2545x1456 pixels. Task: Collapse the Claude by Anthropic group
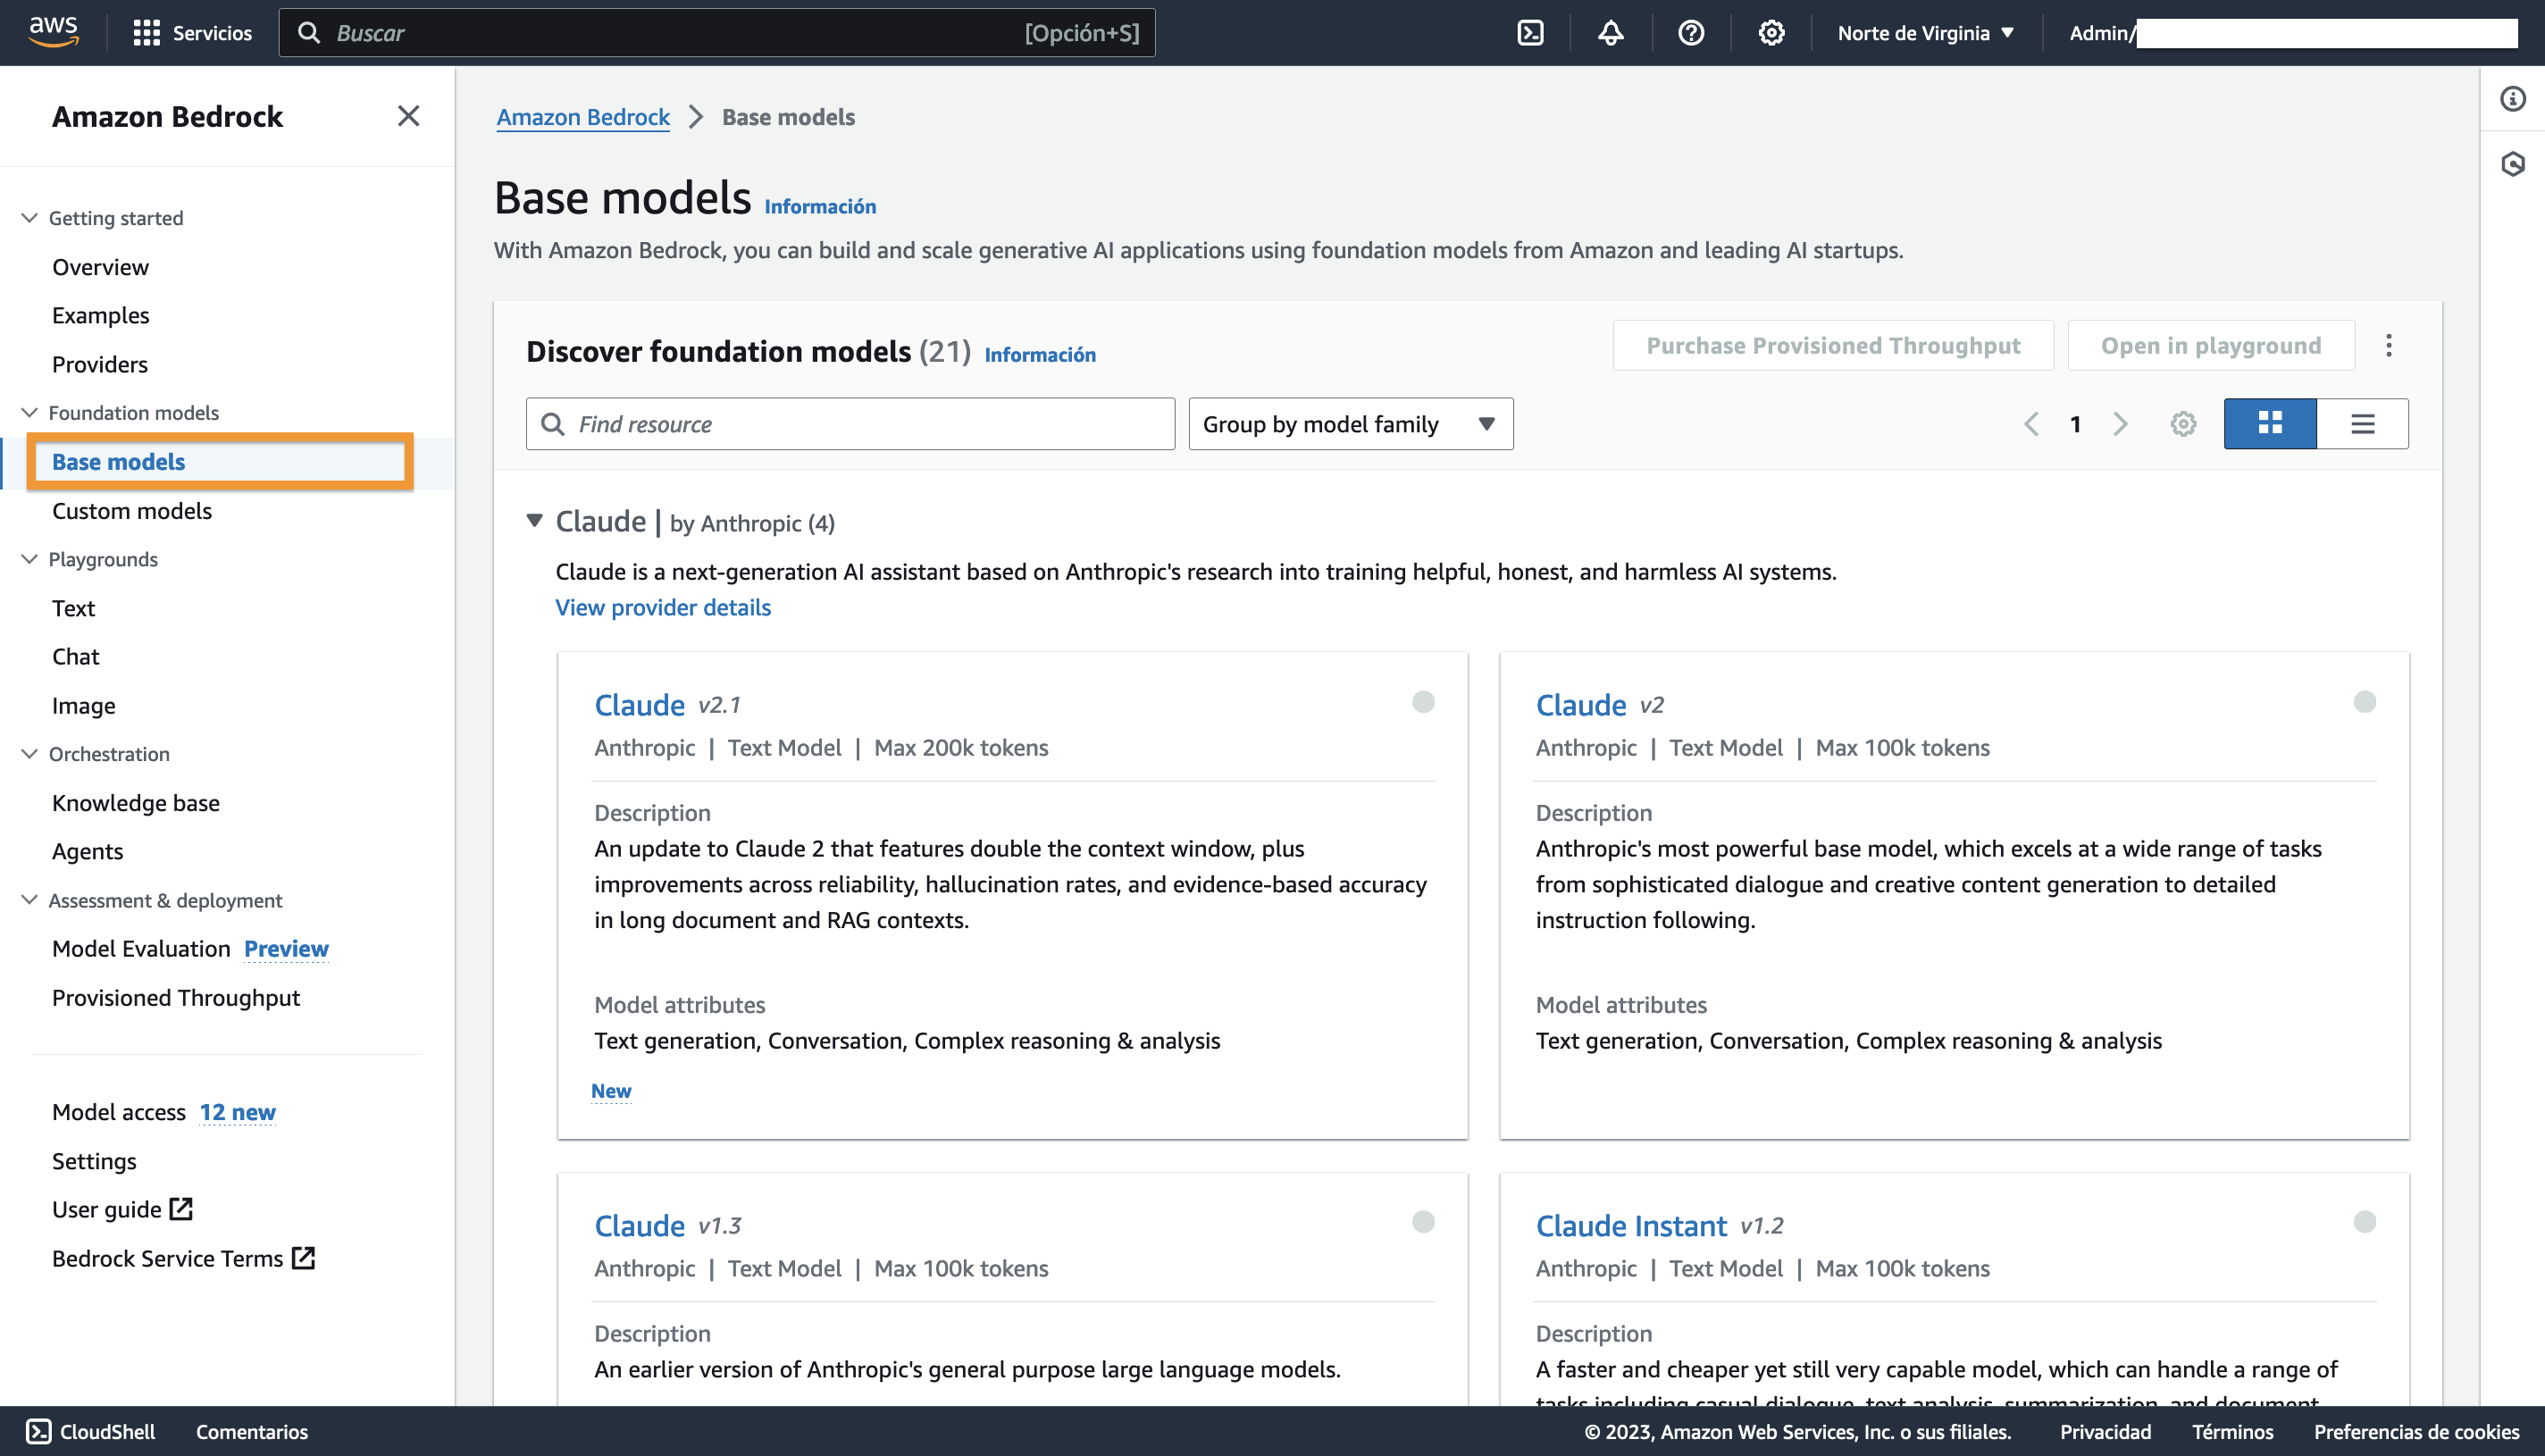(535, 521)
